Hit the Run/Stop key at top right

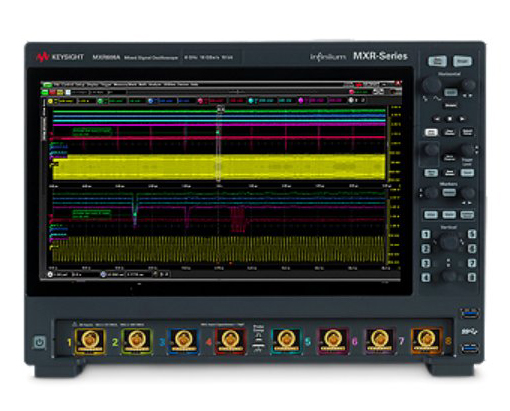pyautogui.click(x=437, y=61)
